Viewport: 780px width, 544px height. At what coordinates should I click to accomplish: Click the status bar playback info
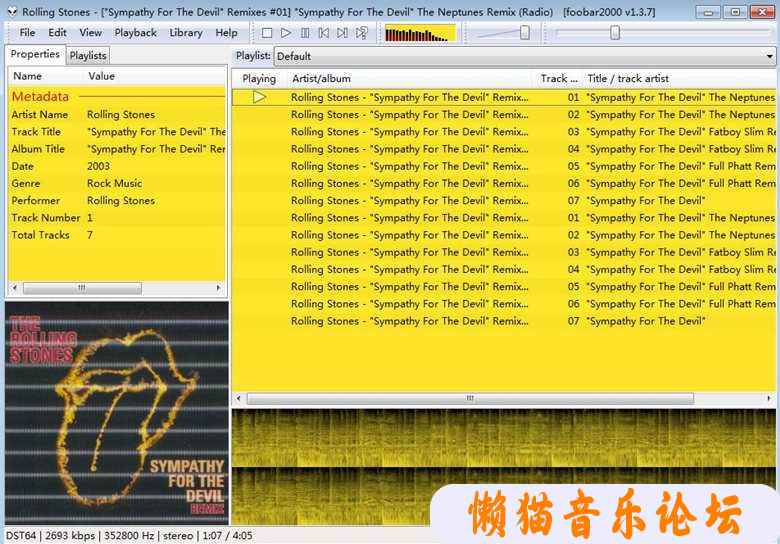pyautogui.click(x=129, y=536)
